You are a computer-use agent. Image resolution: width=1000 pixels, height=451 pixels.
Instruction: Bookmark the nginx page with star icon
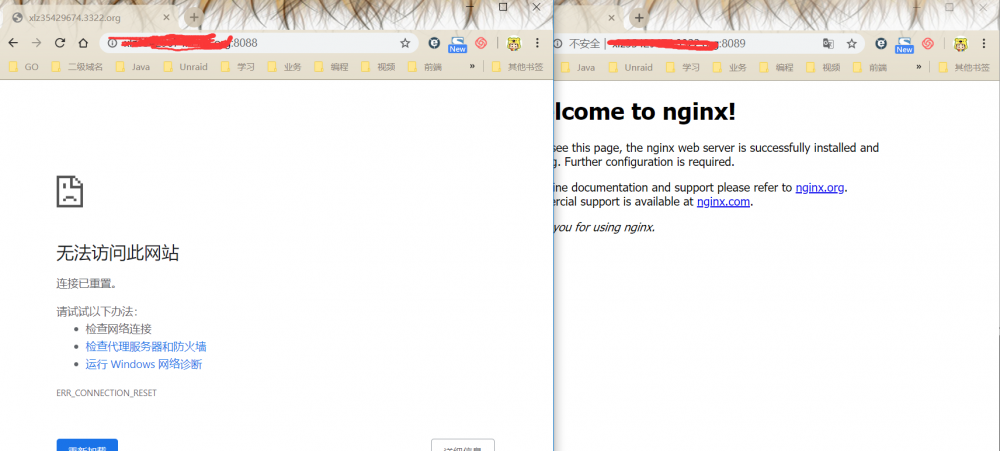(851, 43)
